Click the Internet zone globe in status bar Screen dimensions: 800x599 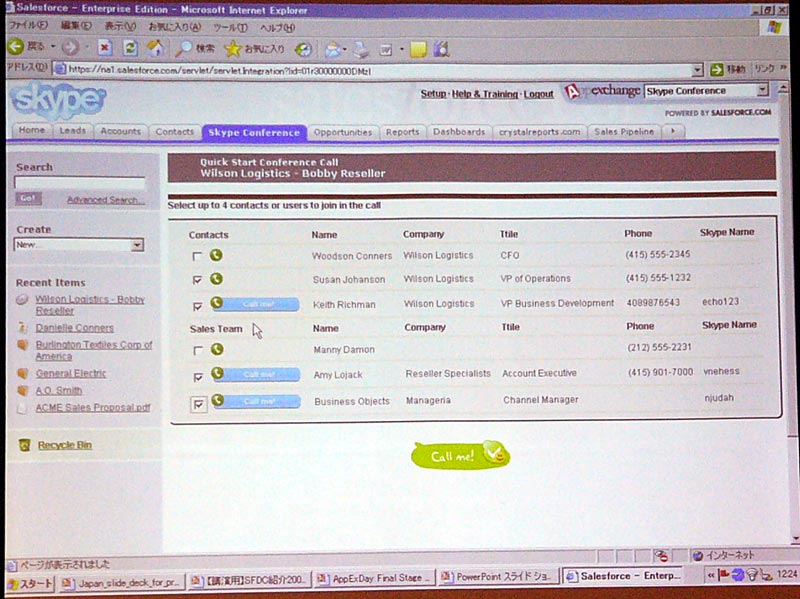pos(697,556)
